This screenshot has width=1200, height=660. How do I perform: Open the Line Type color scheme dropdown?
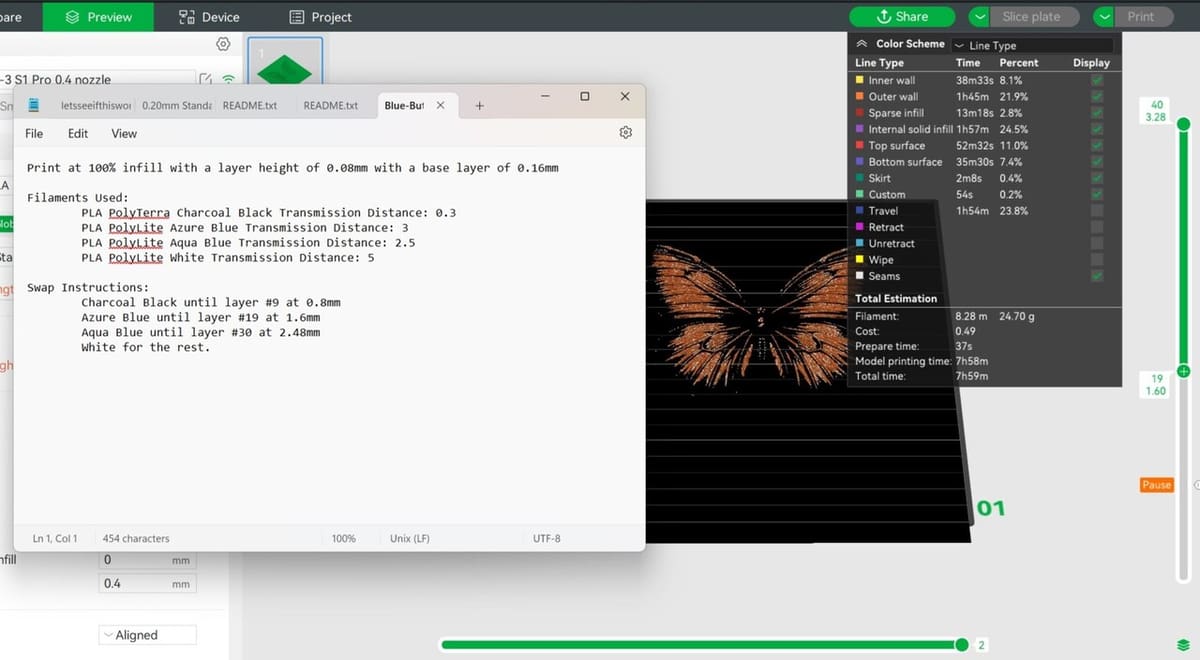click(1032, 45)
